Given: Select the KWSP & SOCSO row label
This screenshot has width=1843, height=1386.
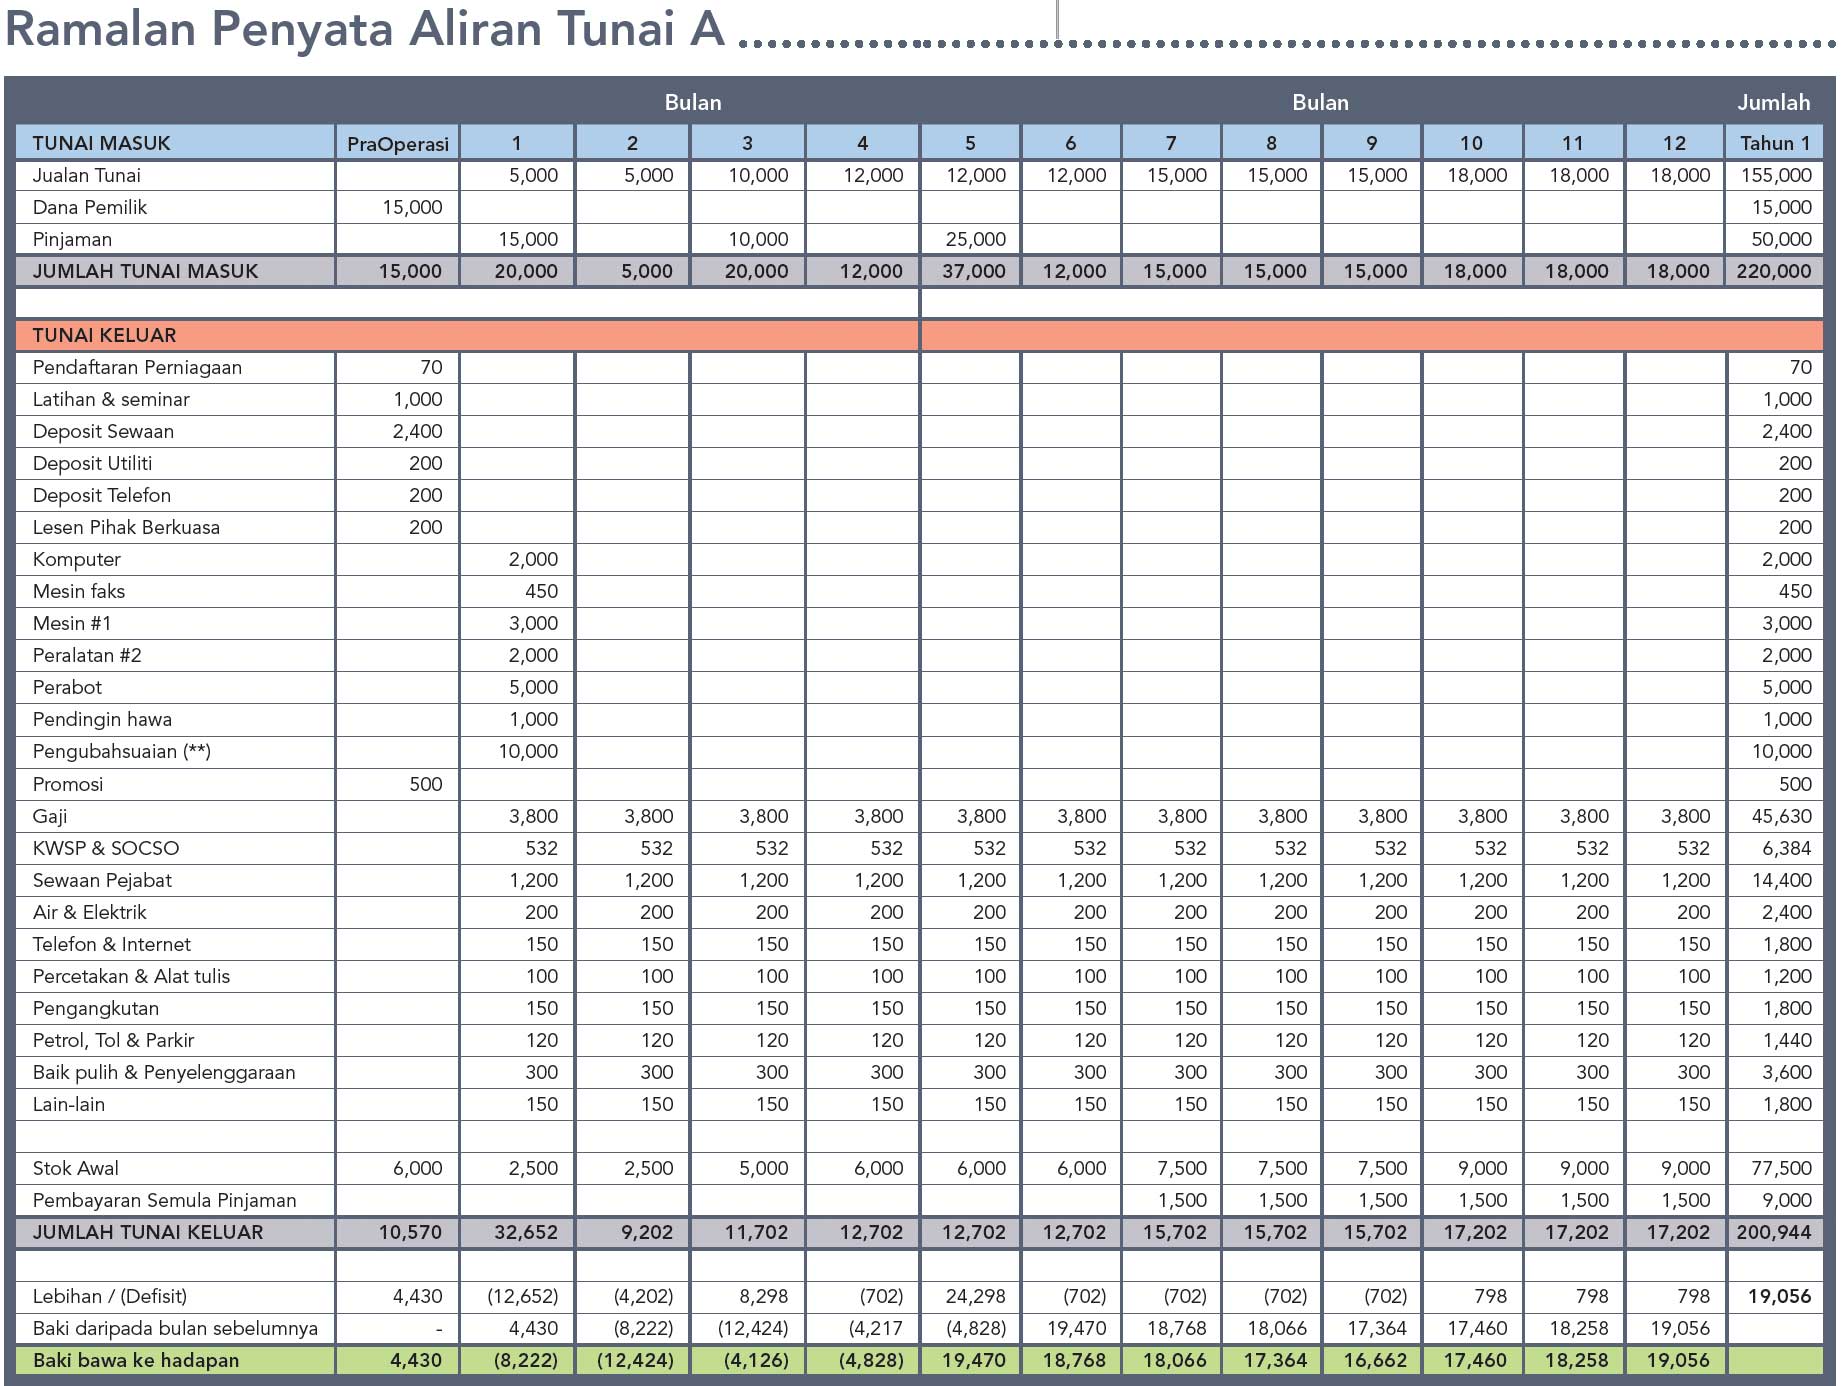Looking at the screenshot, I should click(x=106, y=848).
